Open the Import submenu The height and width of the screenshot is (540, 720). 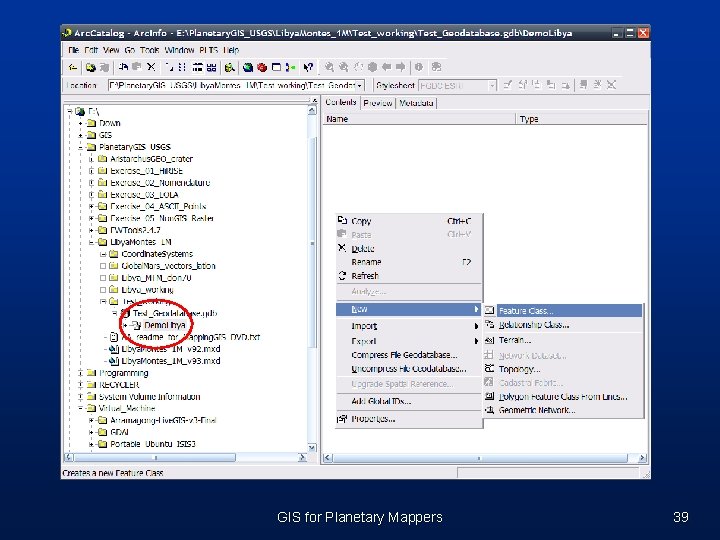point(409,326)
